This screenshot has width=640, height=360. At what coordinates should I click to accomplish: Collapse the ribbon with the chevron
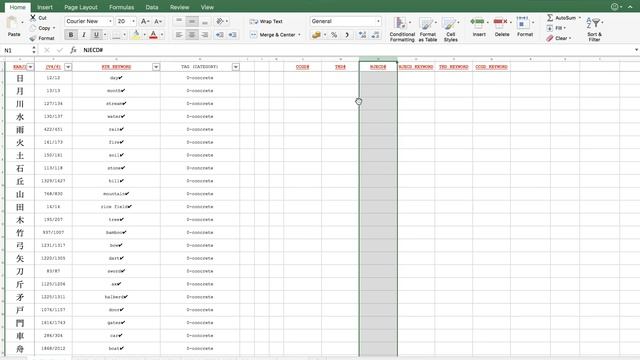click(x=630, y=7)
